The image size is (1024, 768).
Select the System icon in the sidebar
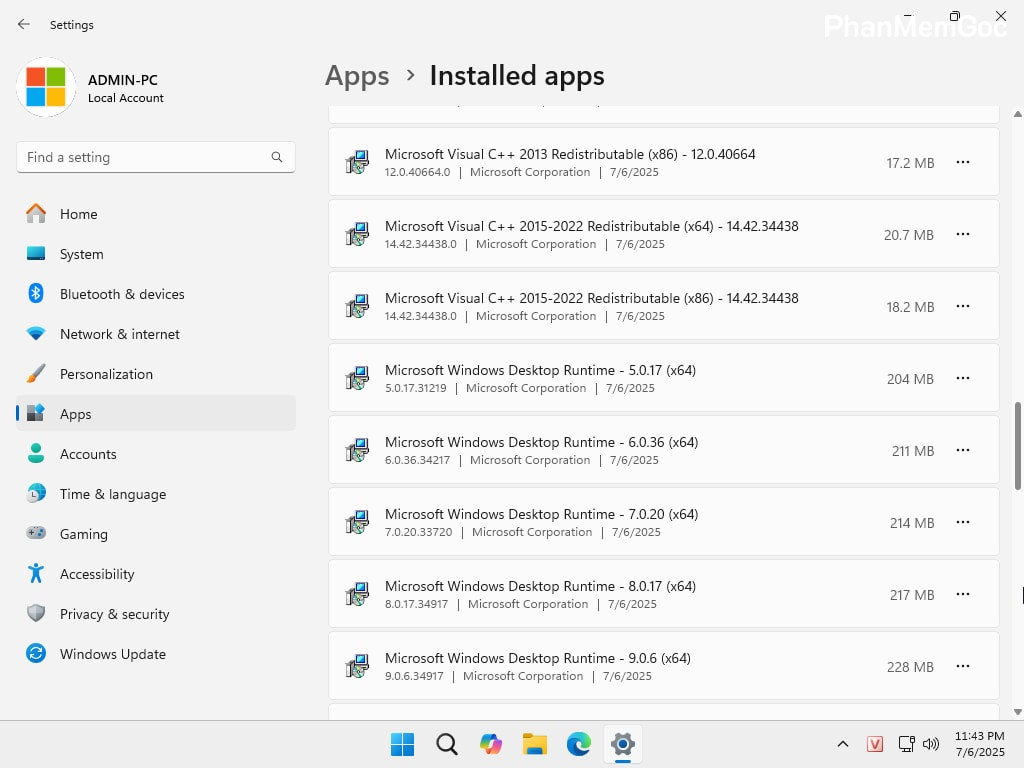[40, 254]
